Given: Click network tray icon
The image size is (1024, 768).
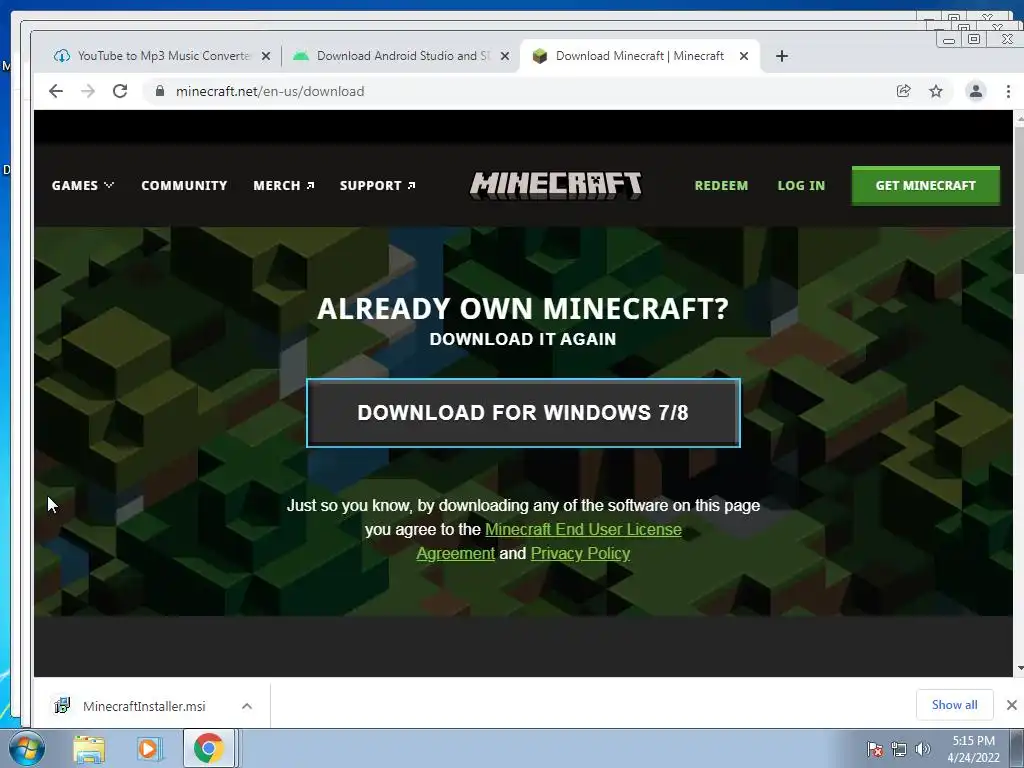Looking at the screenshot, I should (x=899, y=749).
